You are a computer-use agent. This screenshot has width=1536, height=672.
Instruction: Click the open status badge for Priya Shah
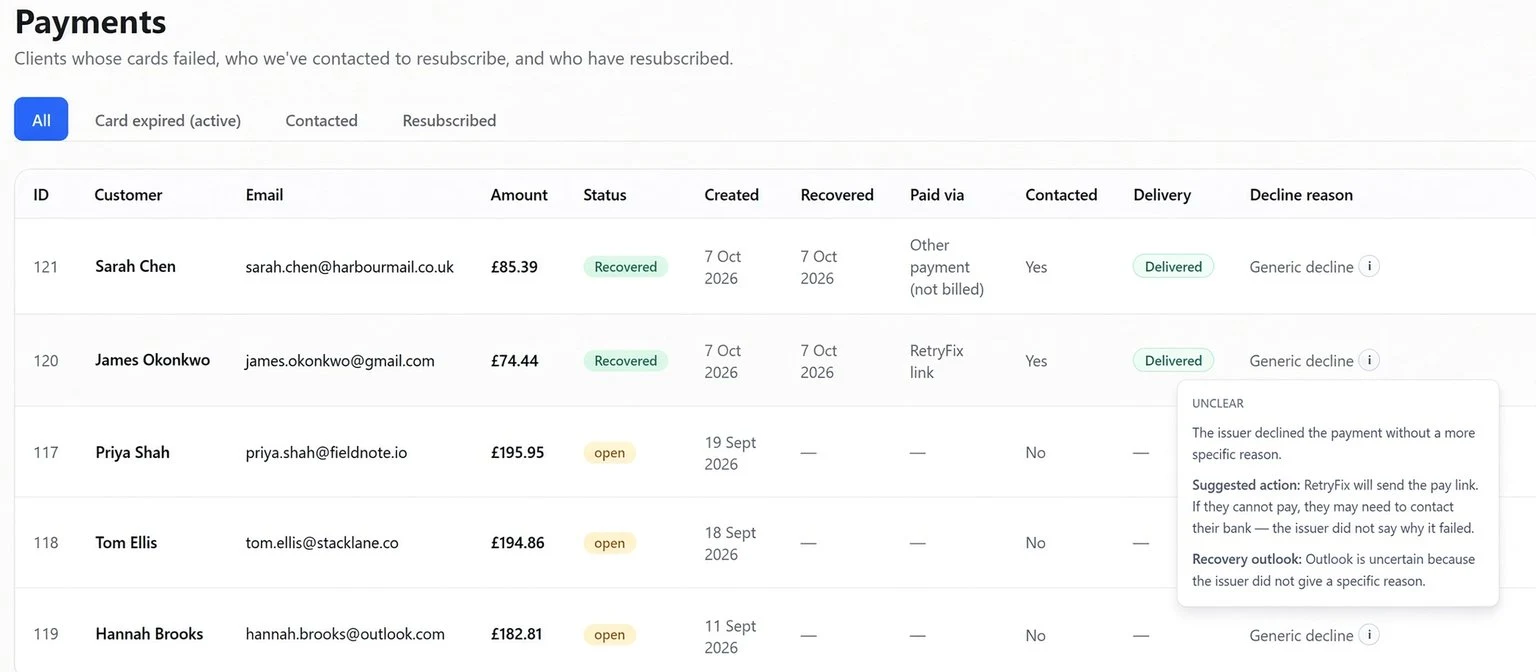(609, 453)
